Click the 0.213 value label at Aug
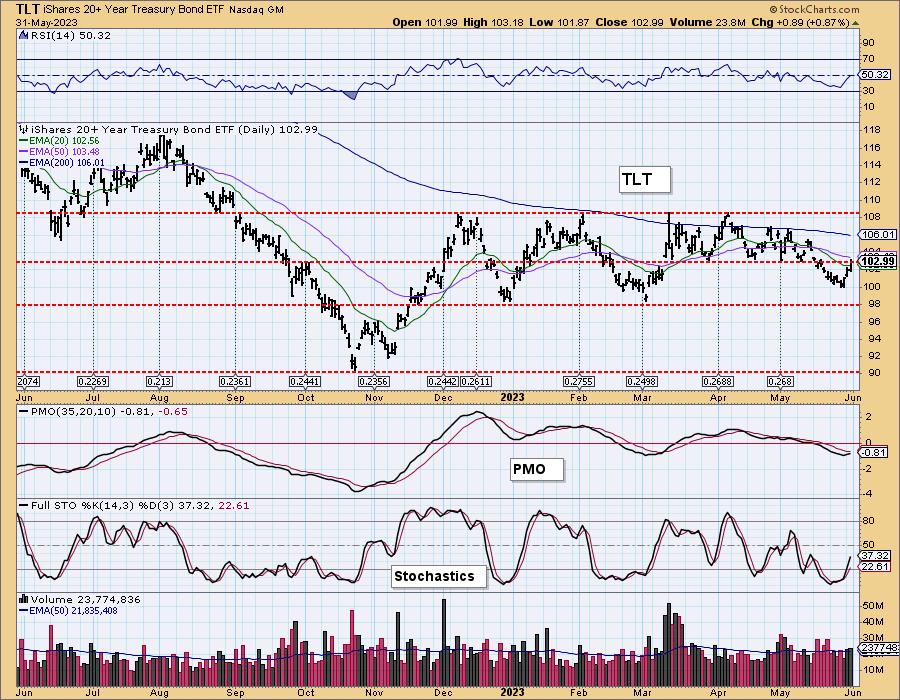The image size is (900, 700). tap(159, 382)
